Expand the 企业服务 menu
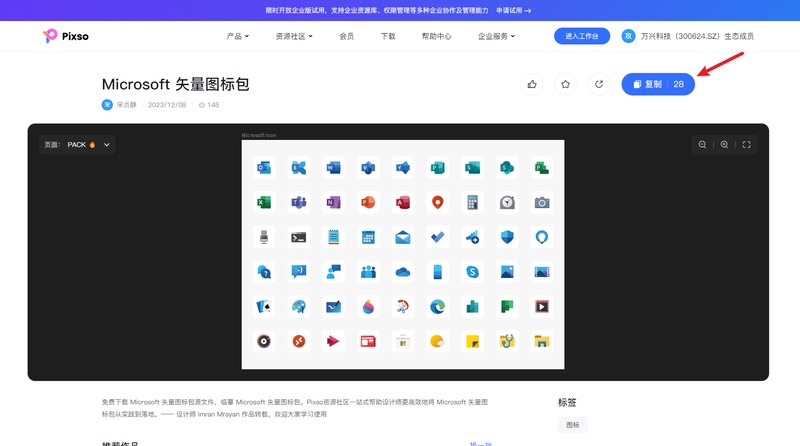 496,36
